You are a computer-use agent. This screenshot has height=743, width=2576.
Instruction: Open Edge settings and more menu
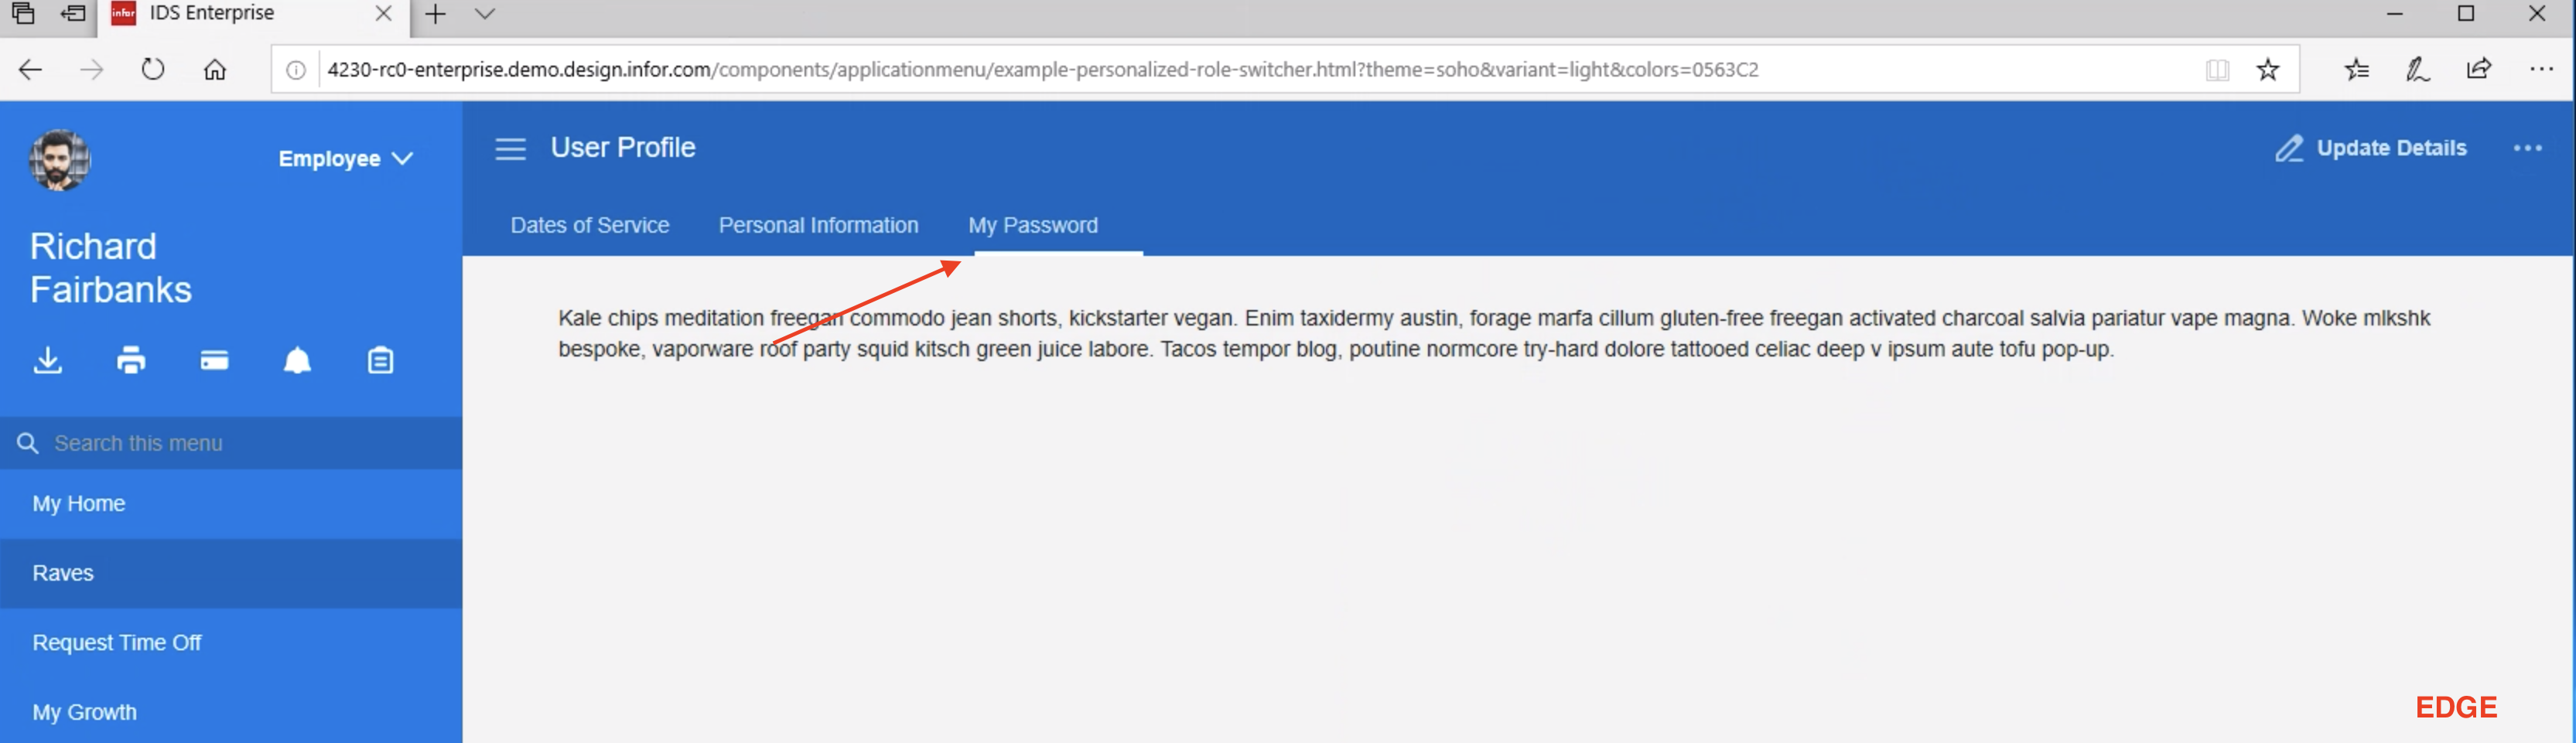pos(2541,69)
